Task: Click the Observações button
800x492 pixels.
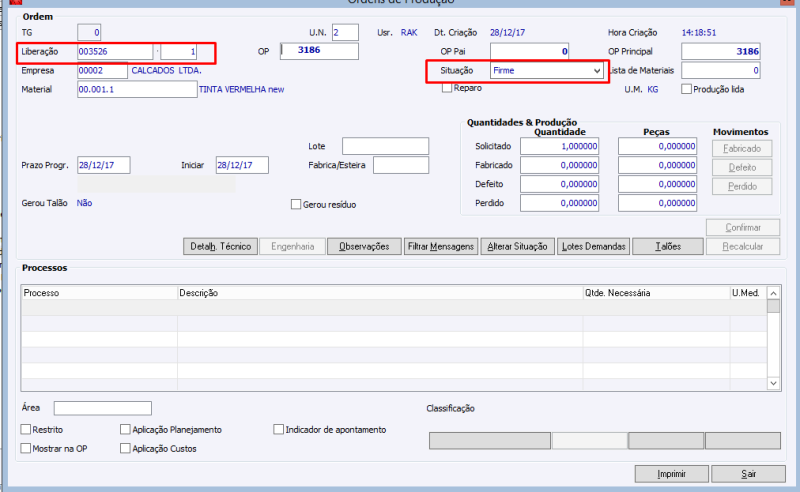Action: (x=364, y=247)
